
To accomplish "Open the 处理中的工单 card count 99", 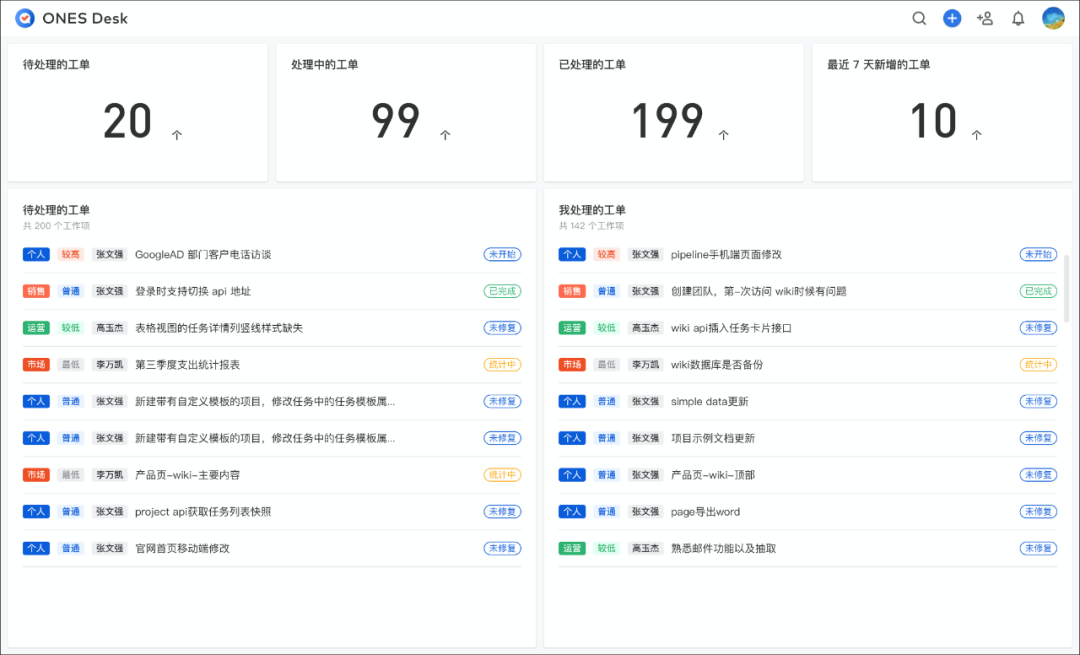I will (395, 121).
